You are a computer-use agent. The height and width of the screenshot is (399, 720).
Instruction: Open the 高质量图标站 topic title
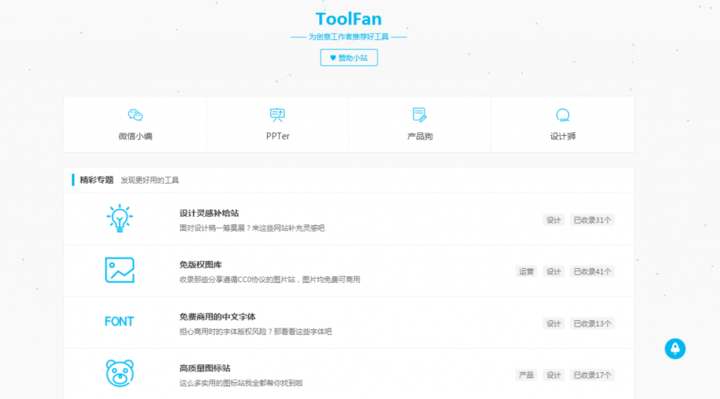205,368
